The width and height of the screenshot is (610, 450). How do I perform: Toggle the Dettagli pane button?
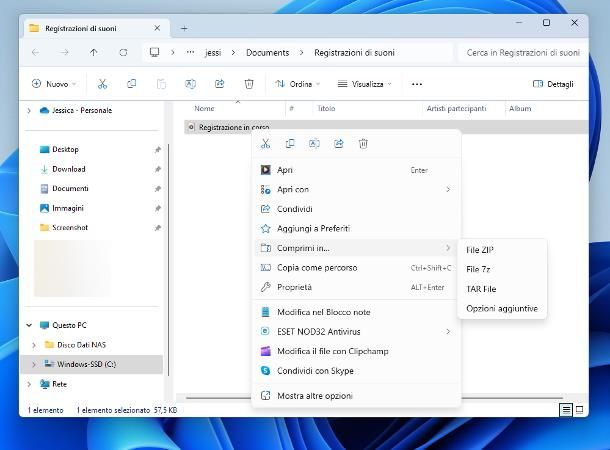point(553,84)
